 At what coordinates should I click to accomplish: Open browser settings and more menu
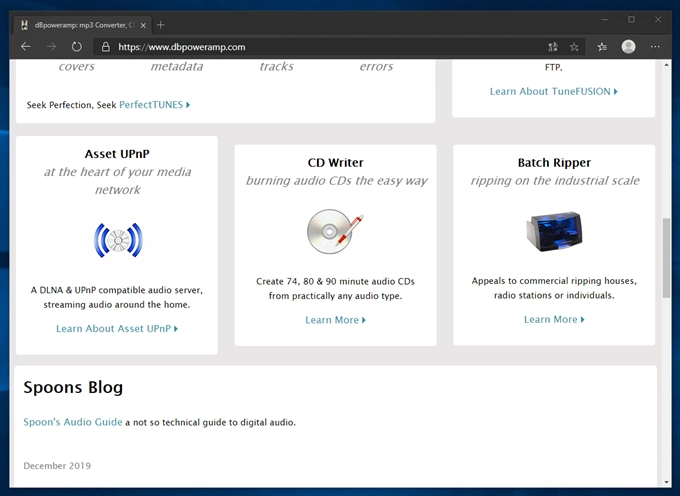655,47
